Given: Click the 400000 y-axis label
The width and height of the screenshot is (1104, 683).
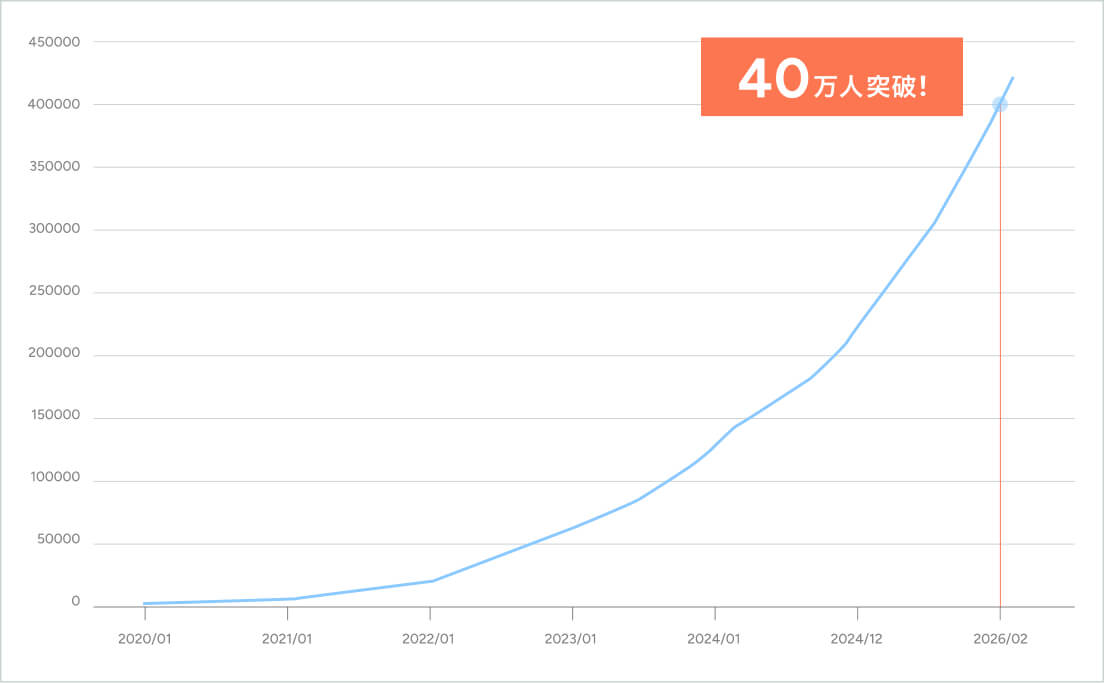Looking at the screenshot, I should tap(54, 104).
